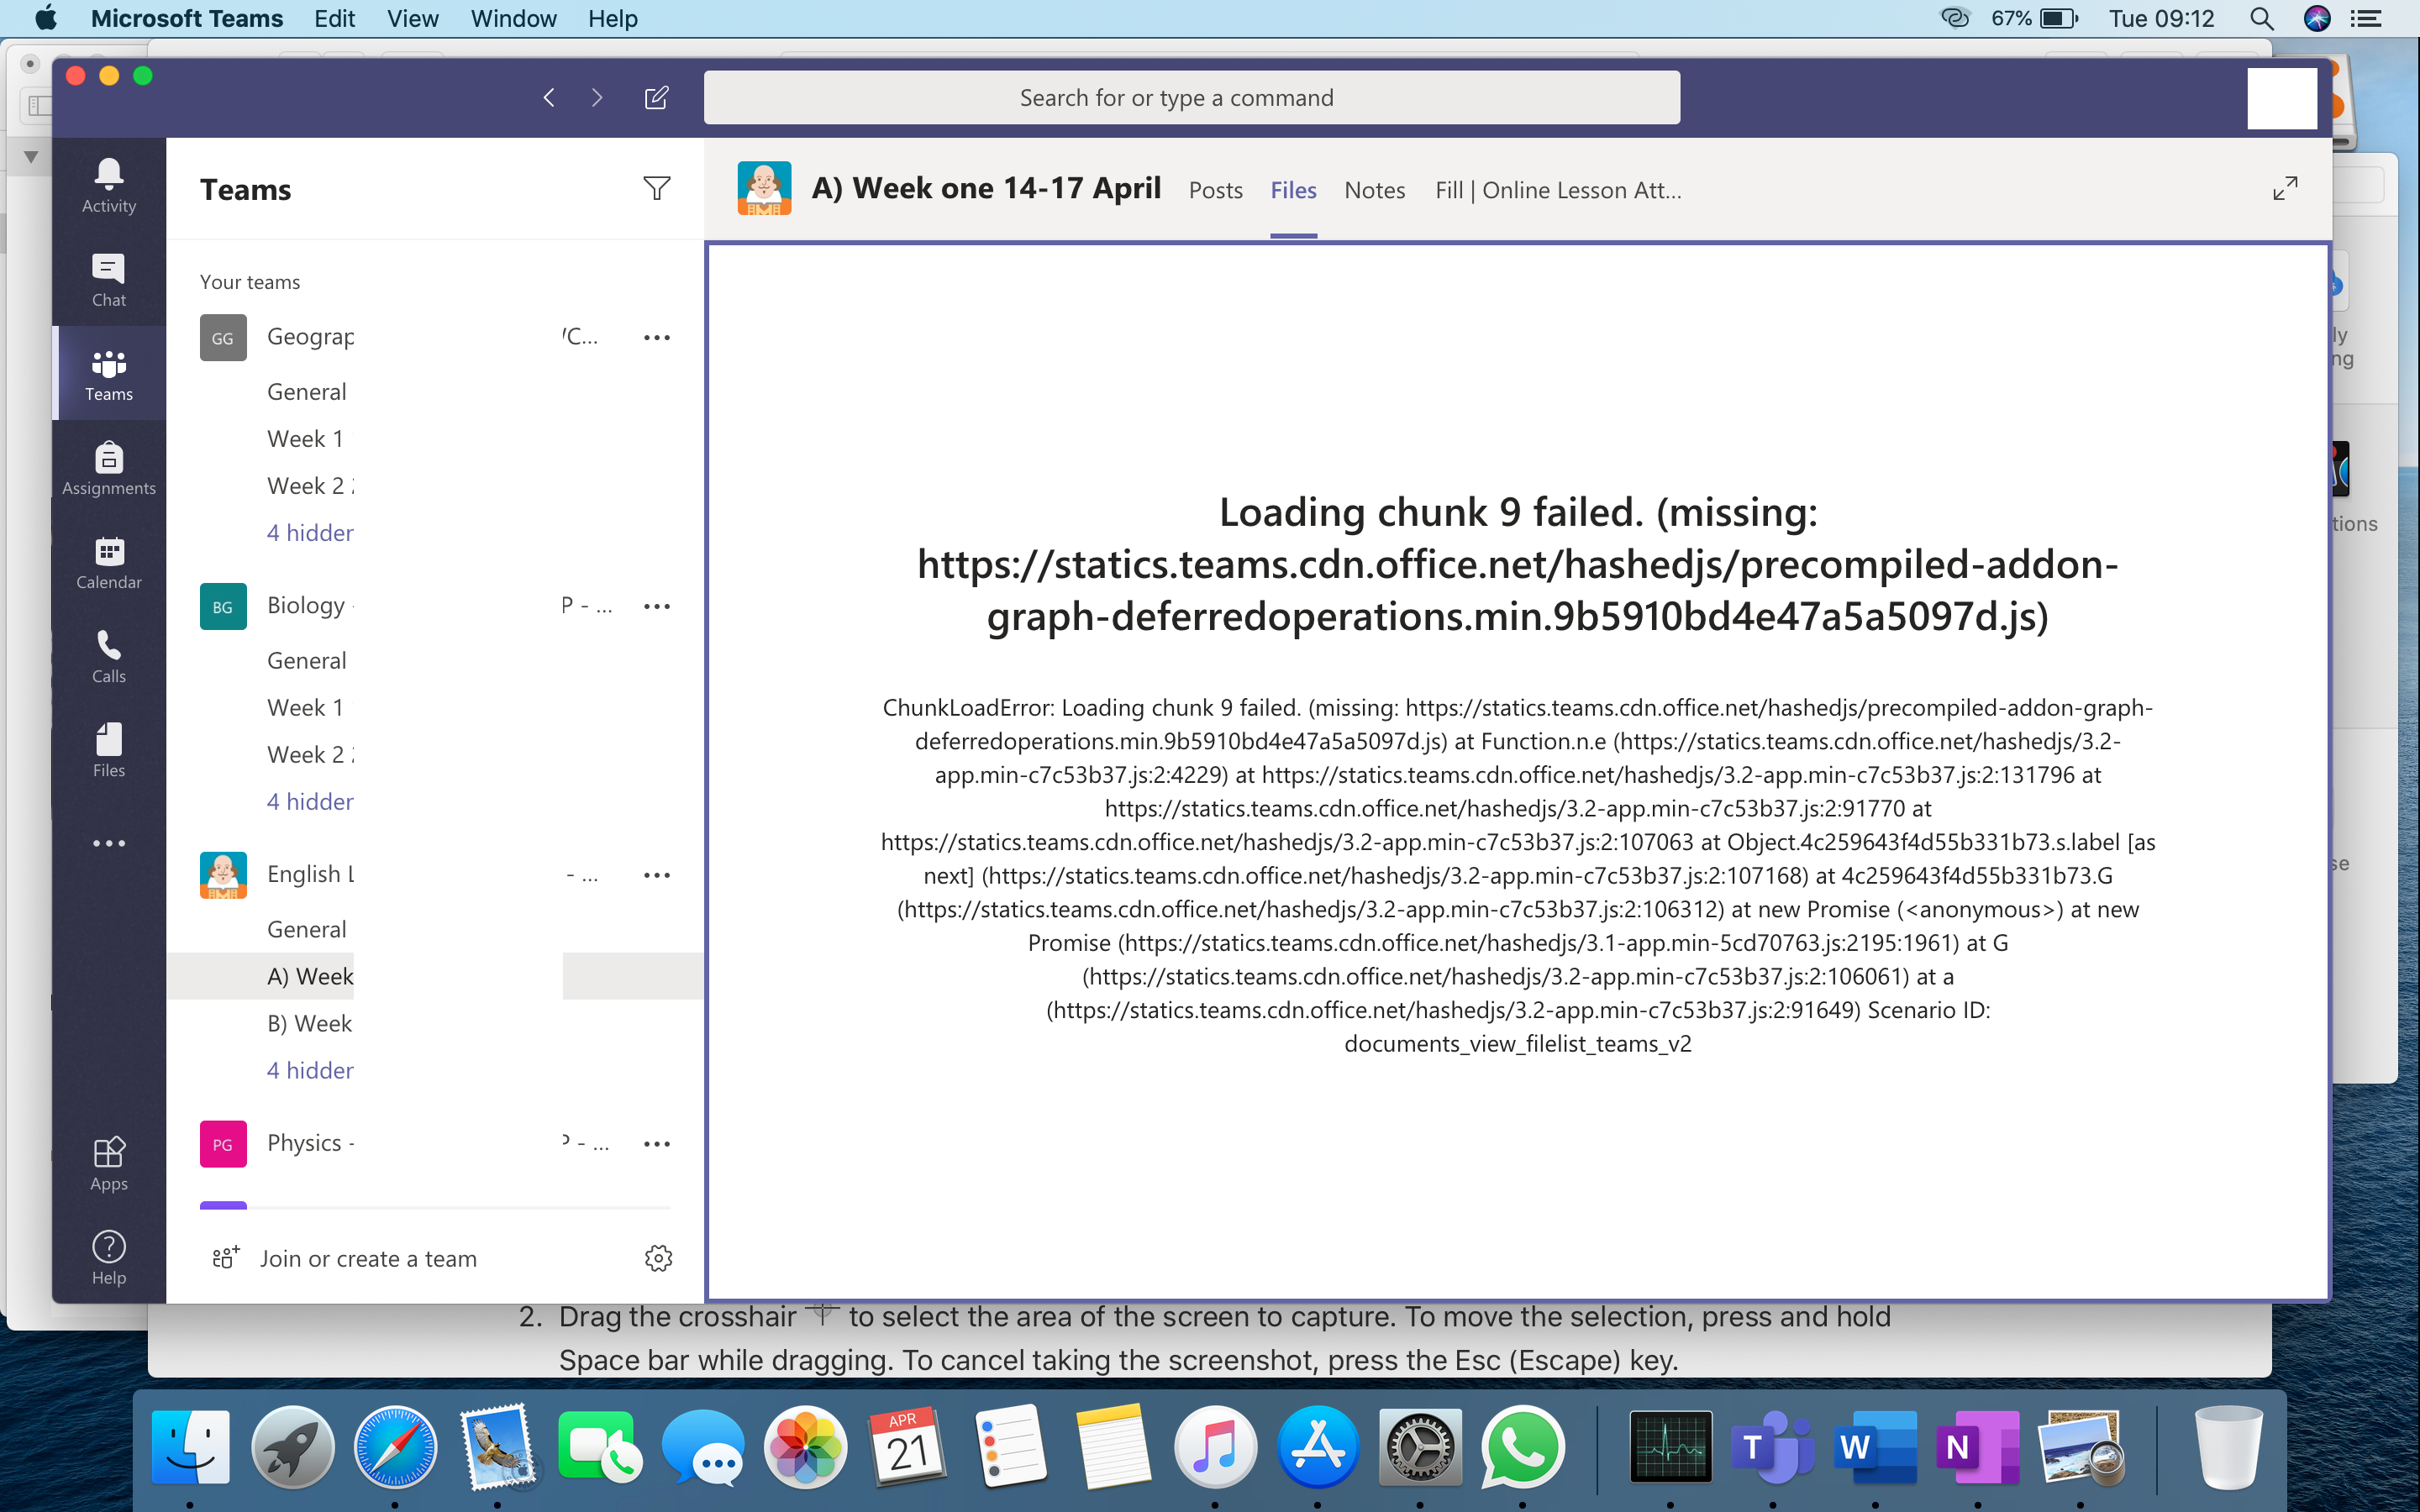
Task: Expand the tab to full screen
Action: tap(2285, 189)
